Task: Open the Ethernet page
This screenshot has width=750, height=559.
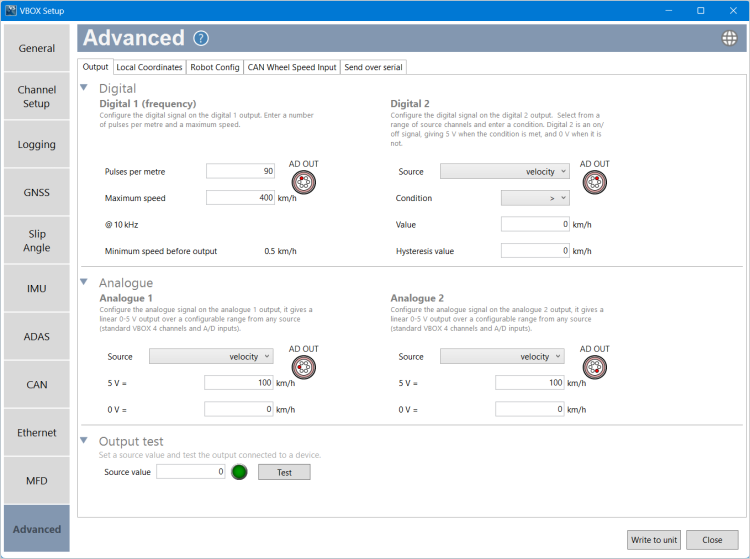Action: pyautogui.click(x=37, y=432)
